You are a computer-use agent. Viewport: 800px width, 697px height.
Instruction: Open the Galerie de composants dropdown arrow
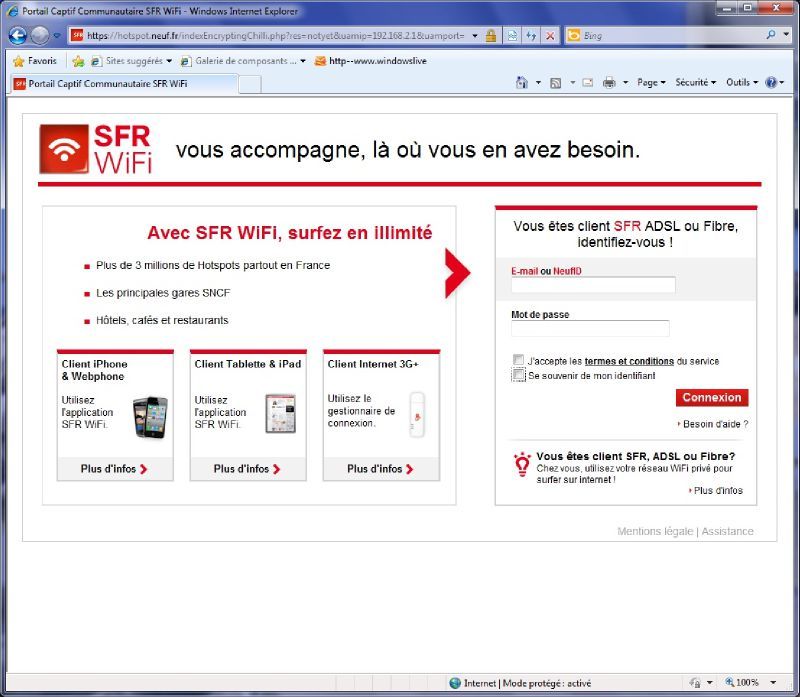[x=303, y=61]
